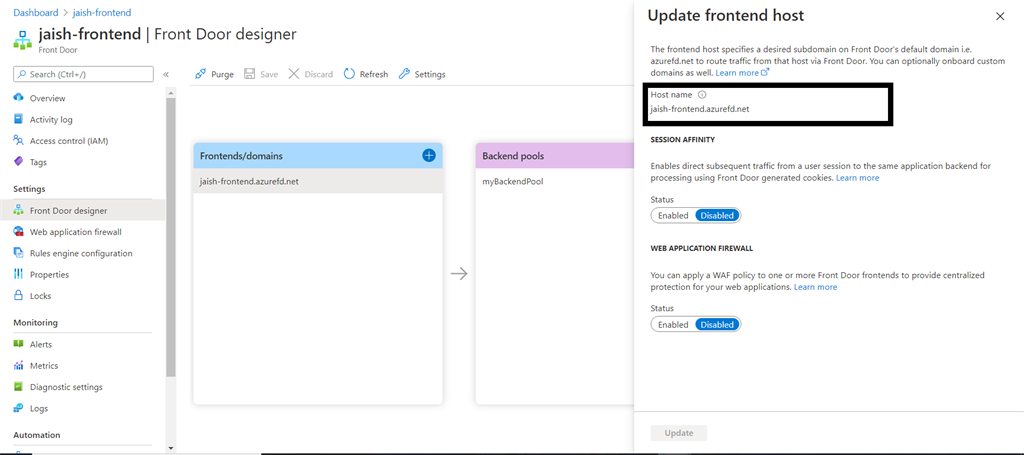Select Disabled for Session Affinity
Screen dimensions: 1024x455
coord(717,215)
